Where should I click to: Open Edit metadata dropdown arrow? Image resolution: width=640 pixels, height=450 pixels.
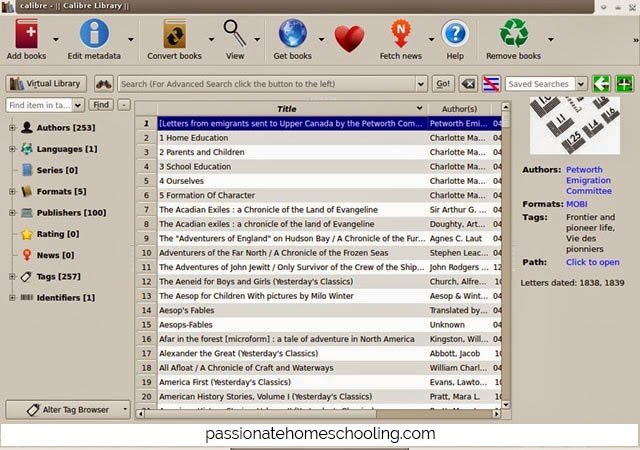click(x=131, y=40)
